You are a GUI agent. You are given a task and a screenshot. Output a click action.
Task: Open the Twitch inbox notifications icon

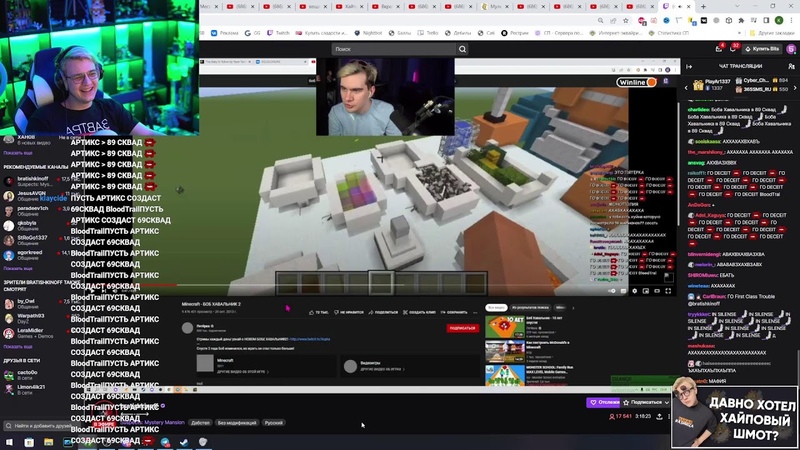[719, 49]
